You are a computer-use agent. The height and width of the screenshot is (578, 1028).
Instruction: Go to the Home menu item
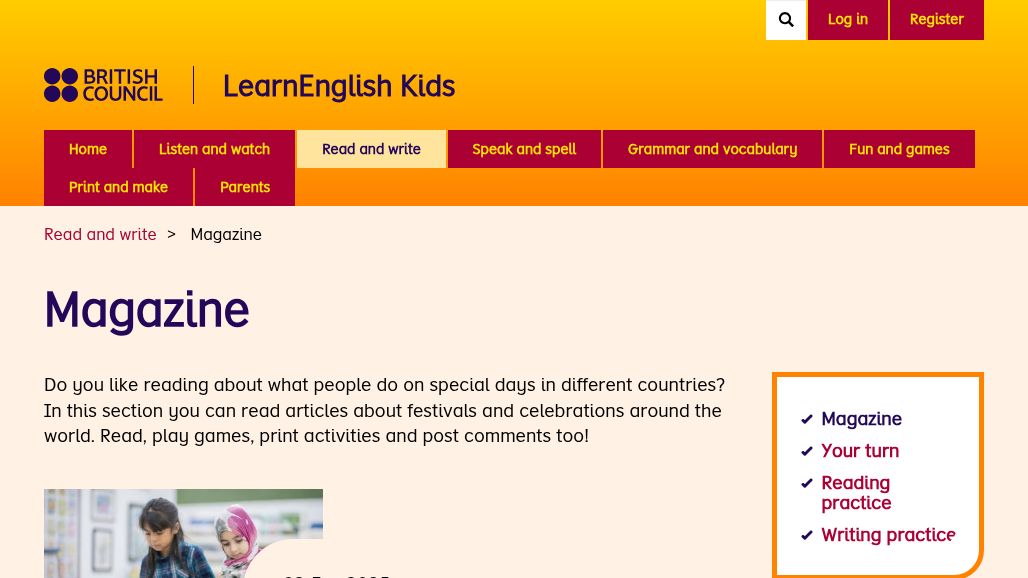(x=88, y=149)
